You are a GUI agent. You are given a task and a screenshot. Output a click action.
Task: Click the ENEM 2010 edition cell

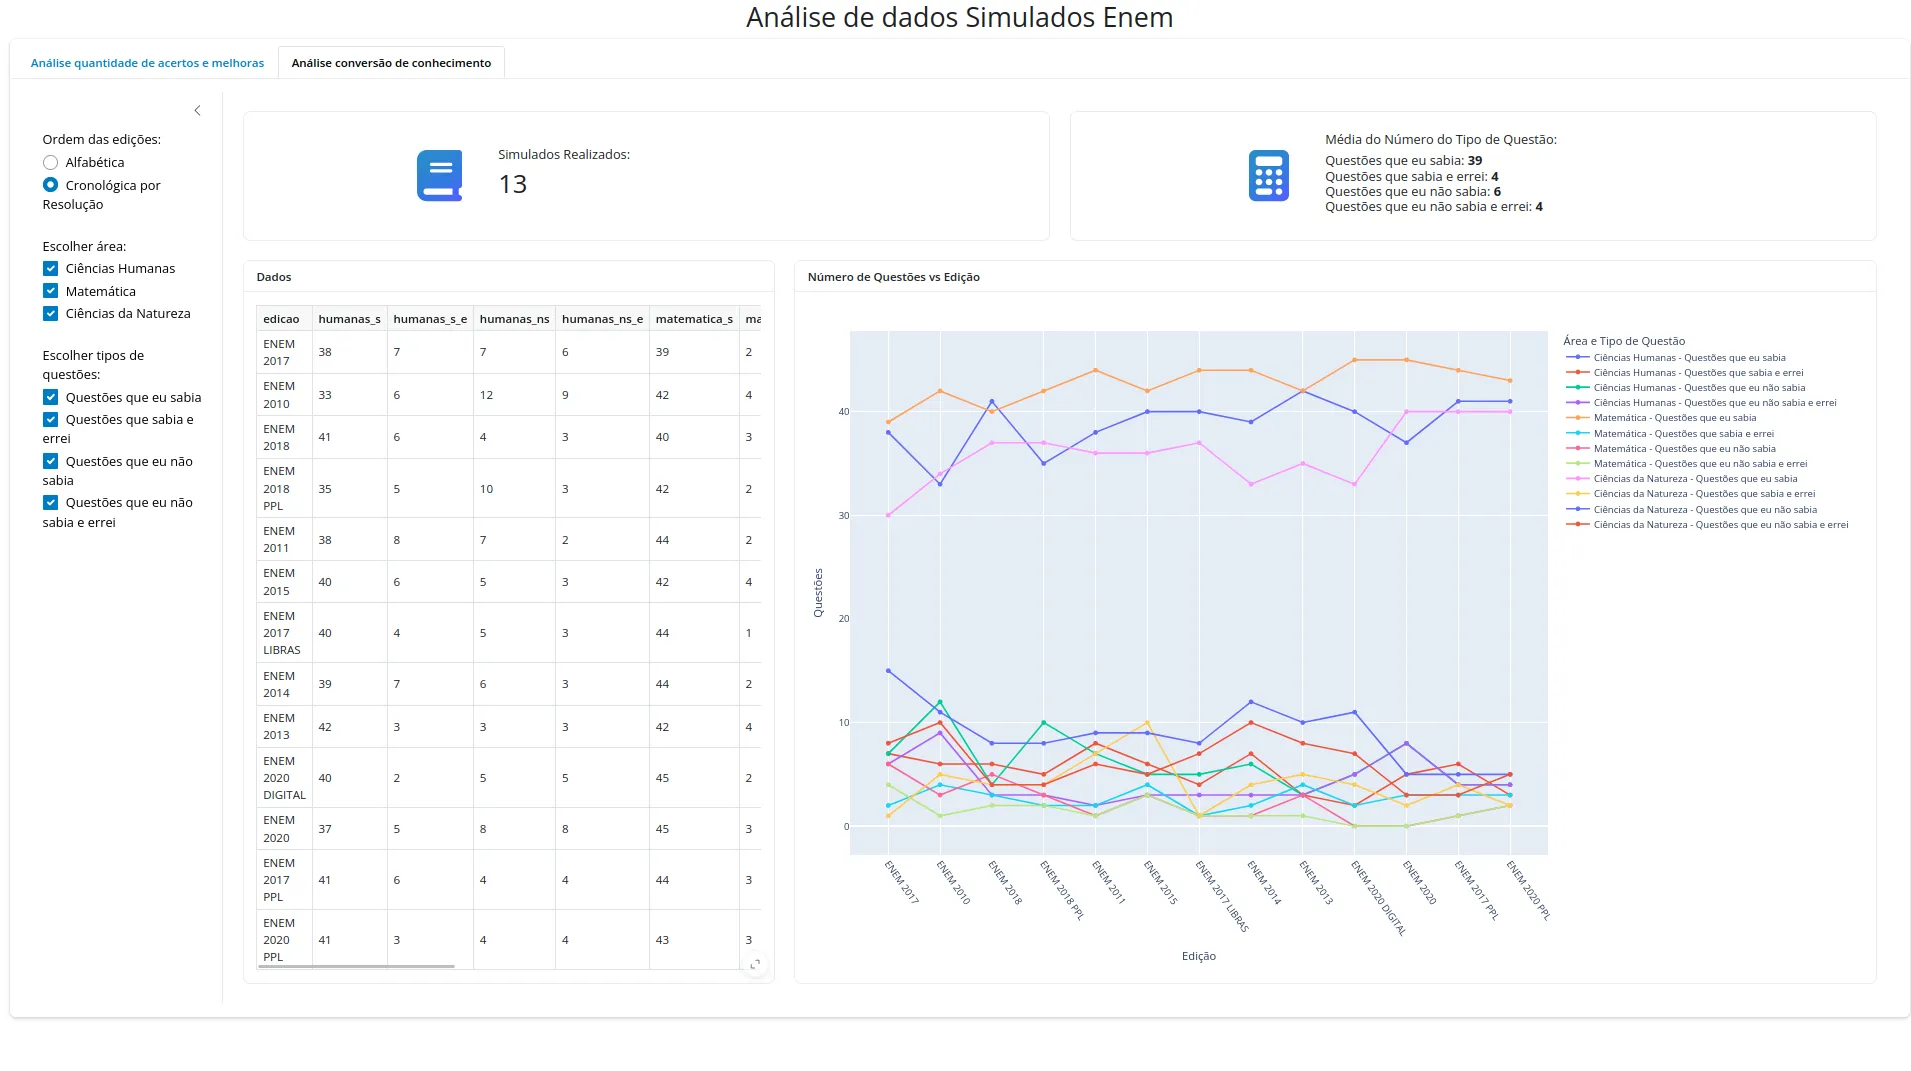click(x=284, y=395)
